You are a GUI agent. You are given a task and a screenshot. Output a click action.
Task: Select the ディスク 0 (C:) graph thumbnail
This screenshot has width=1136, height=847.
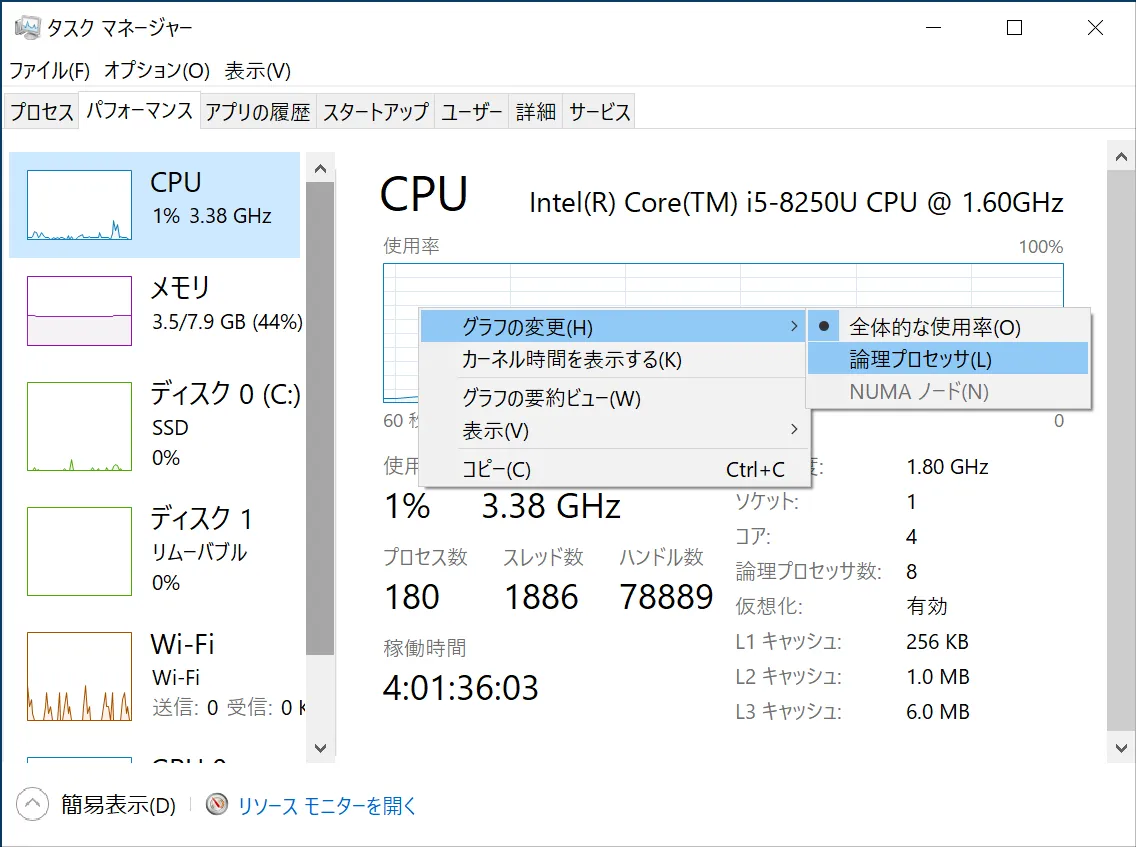click(x=80, y=427)
